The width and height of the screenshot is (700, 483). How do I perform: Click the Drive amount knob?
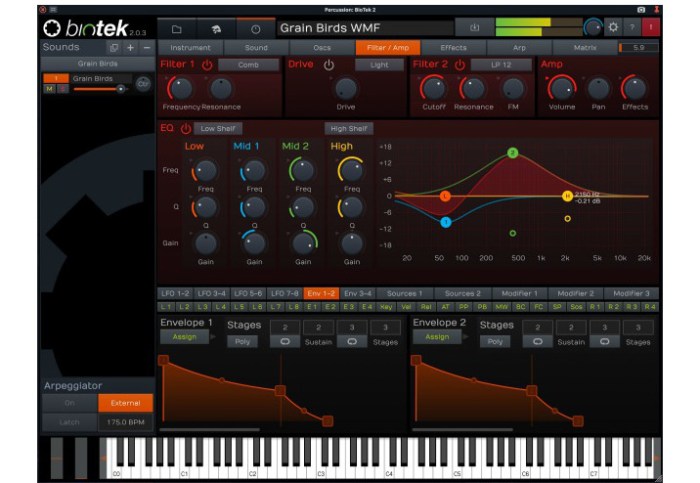[346, 88]
